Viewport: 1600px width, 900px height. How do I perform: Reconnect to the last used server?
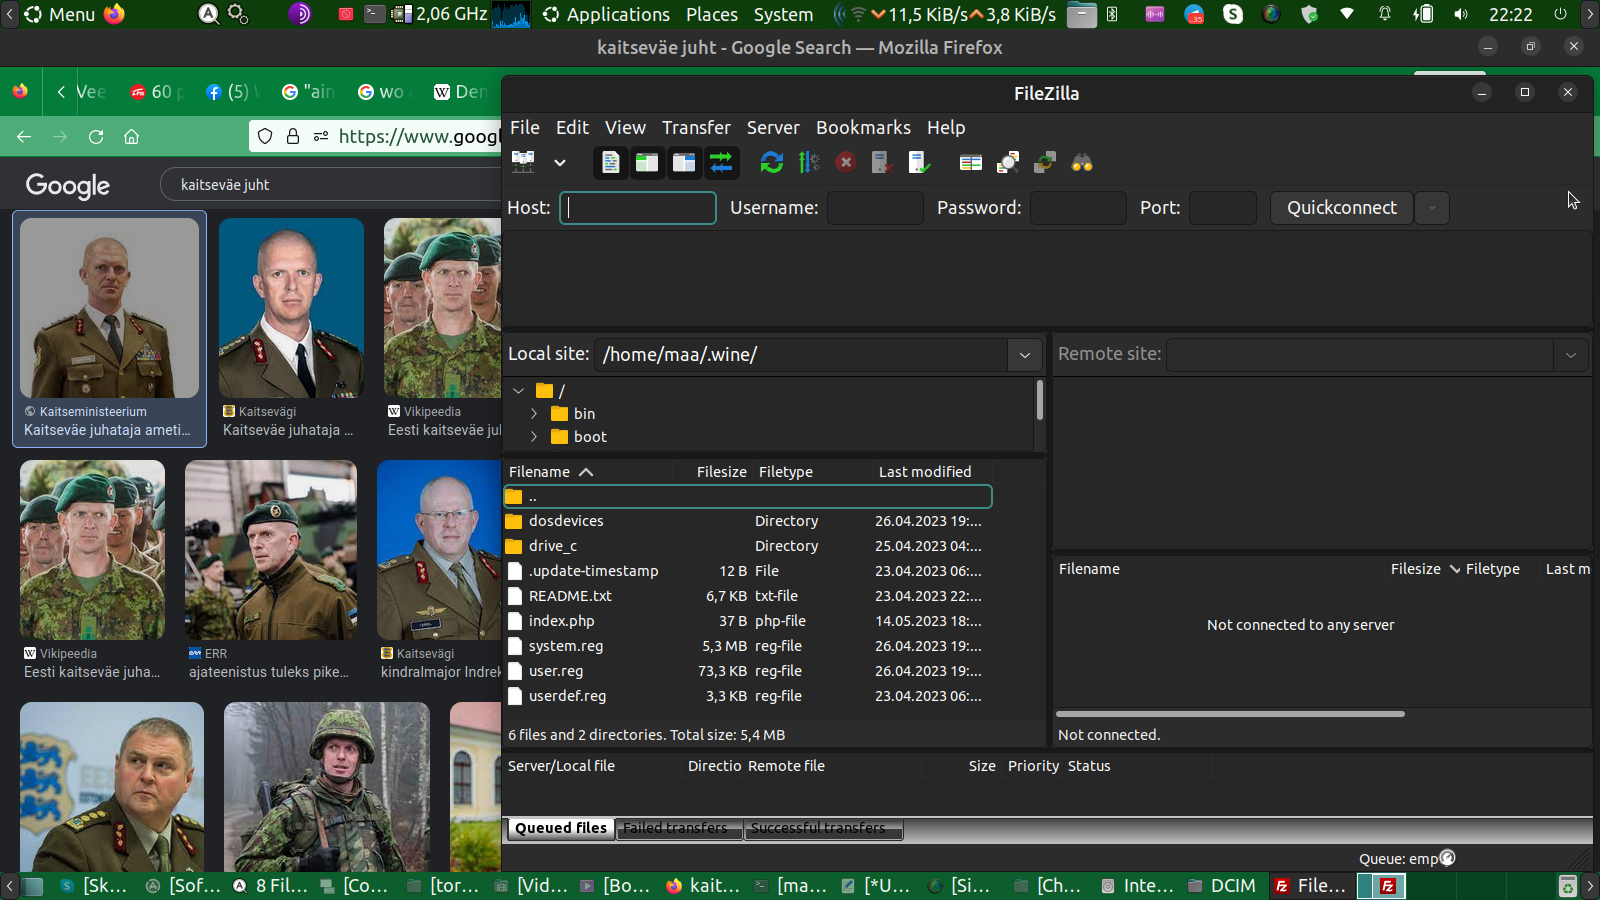918,162
